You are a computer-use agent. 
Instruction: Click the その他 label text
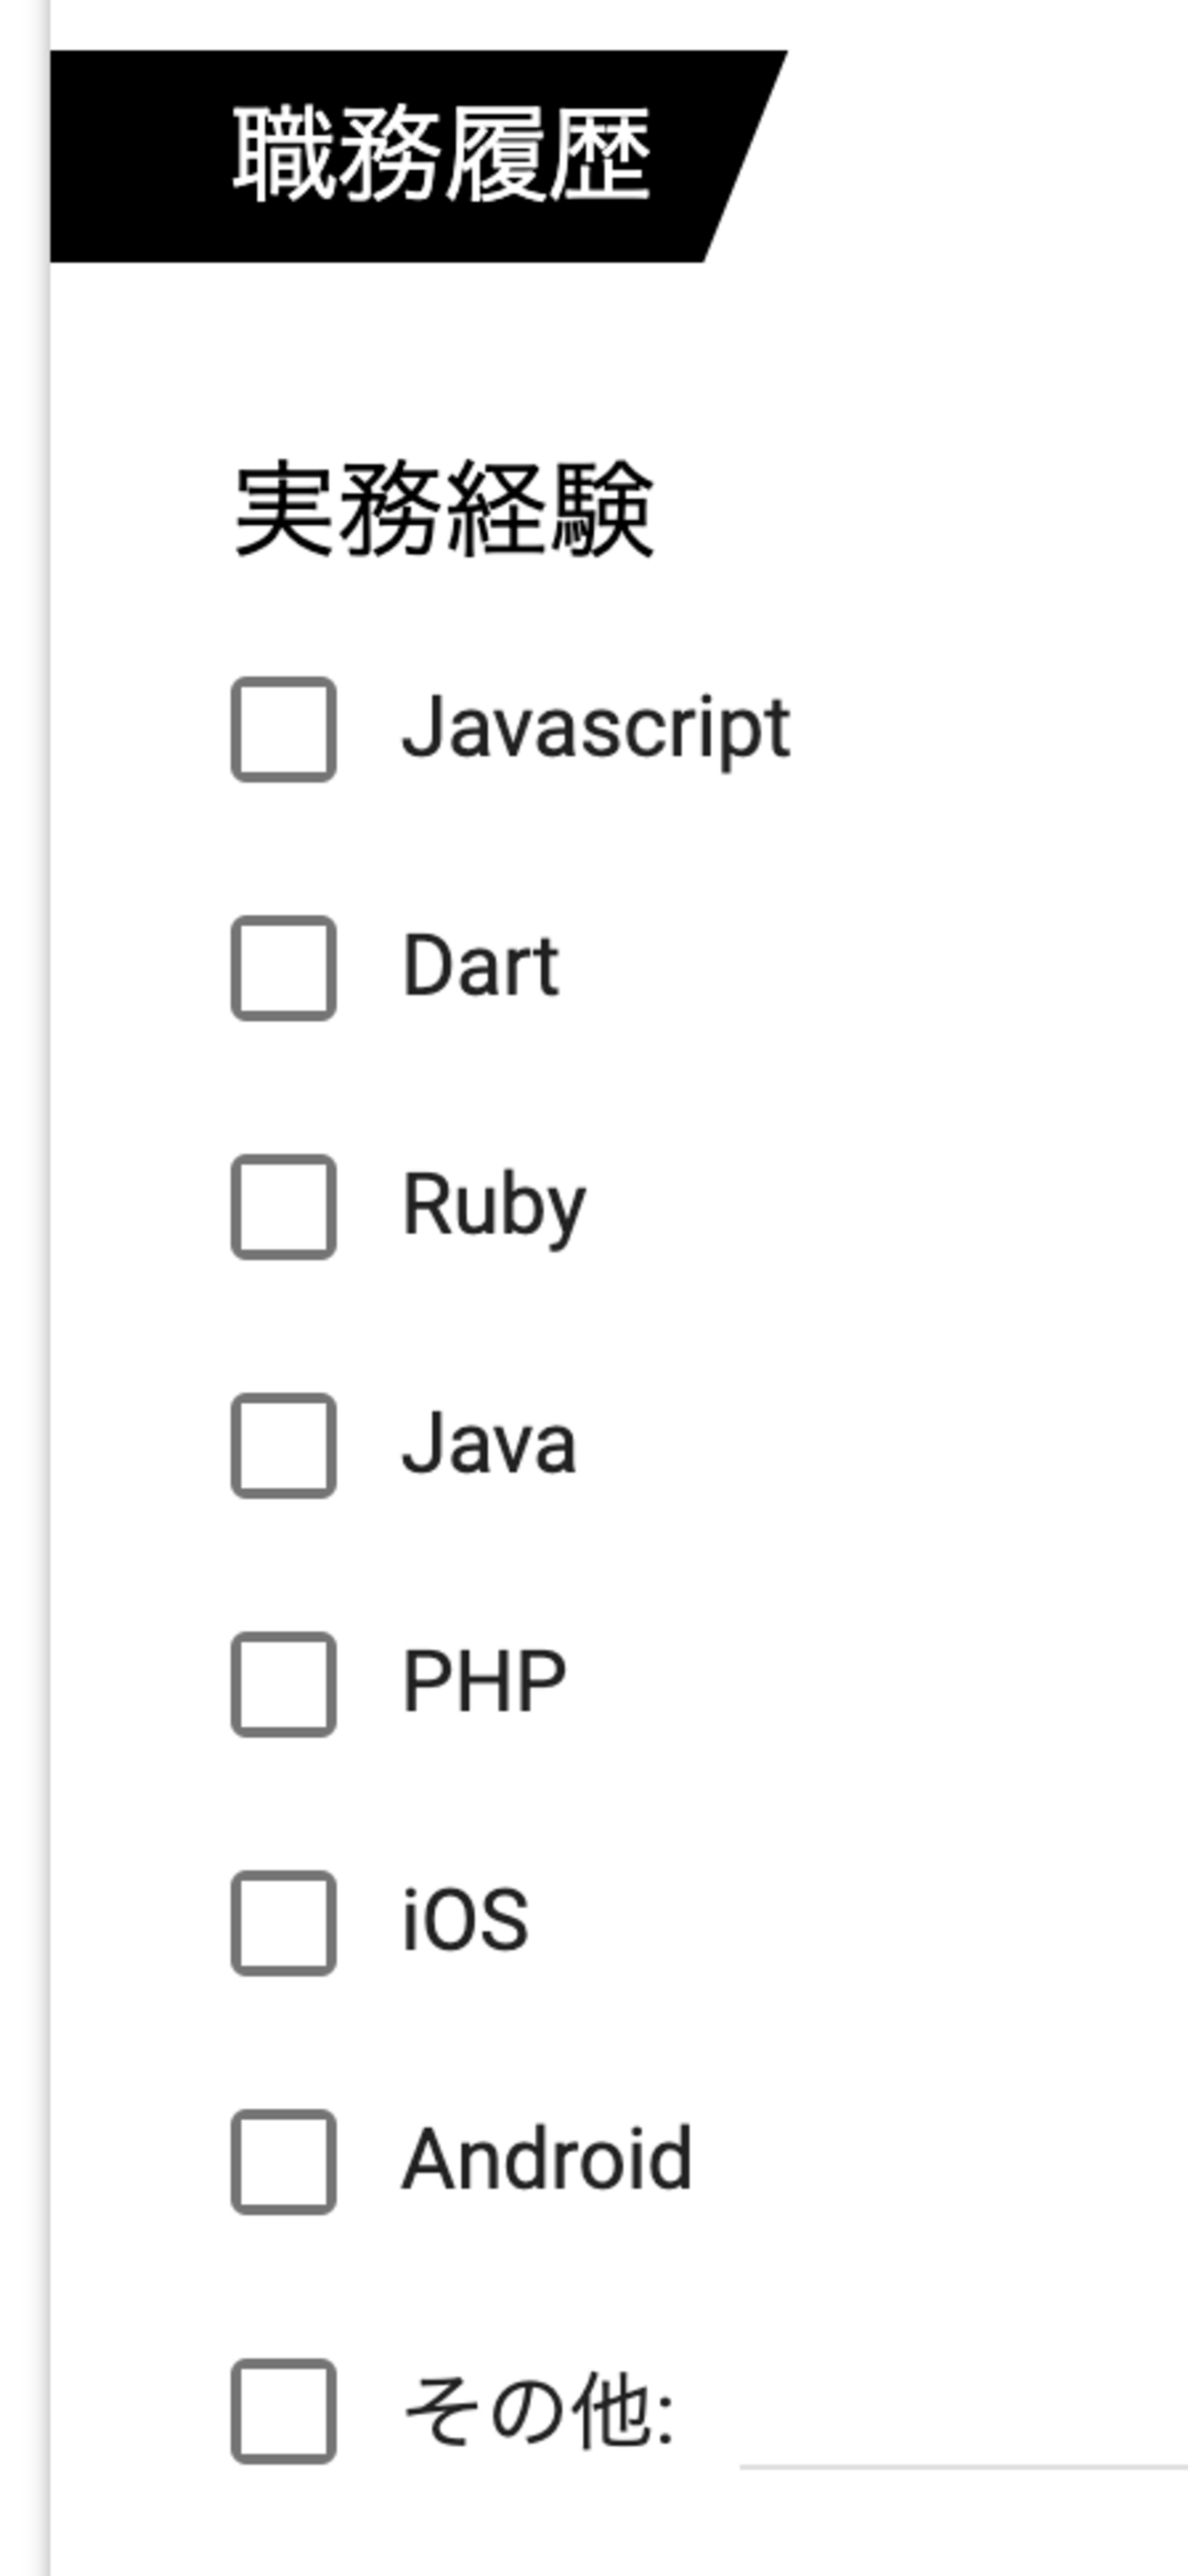click(538, 2411)
